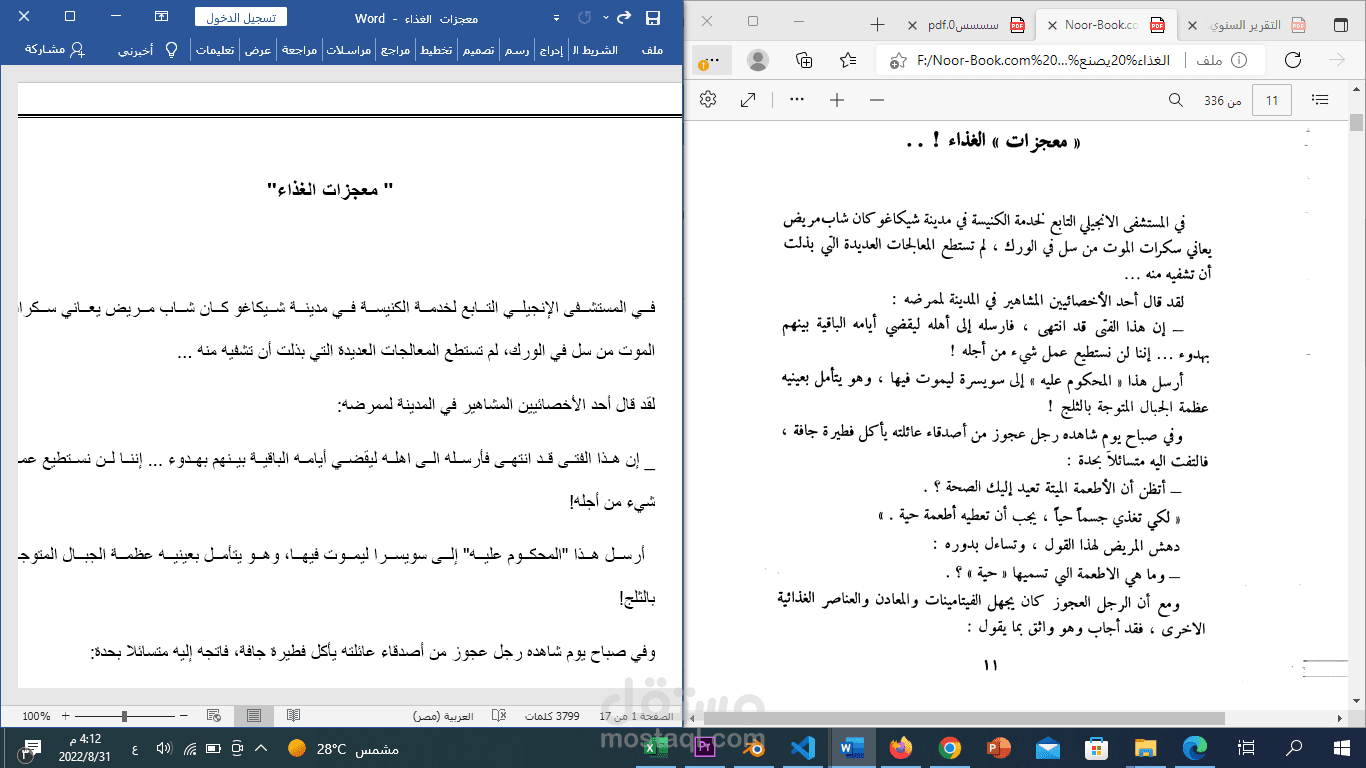Switch to Read Mode view in Word status bar
This screenshot has width=1366, height=768.
pos(293,716)
